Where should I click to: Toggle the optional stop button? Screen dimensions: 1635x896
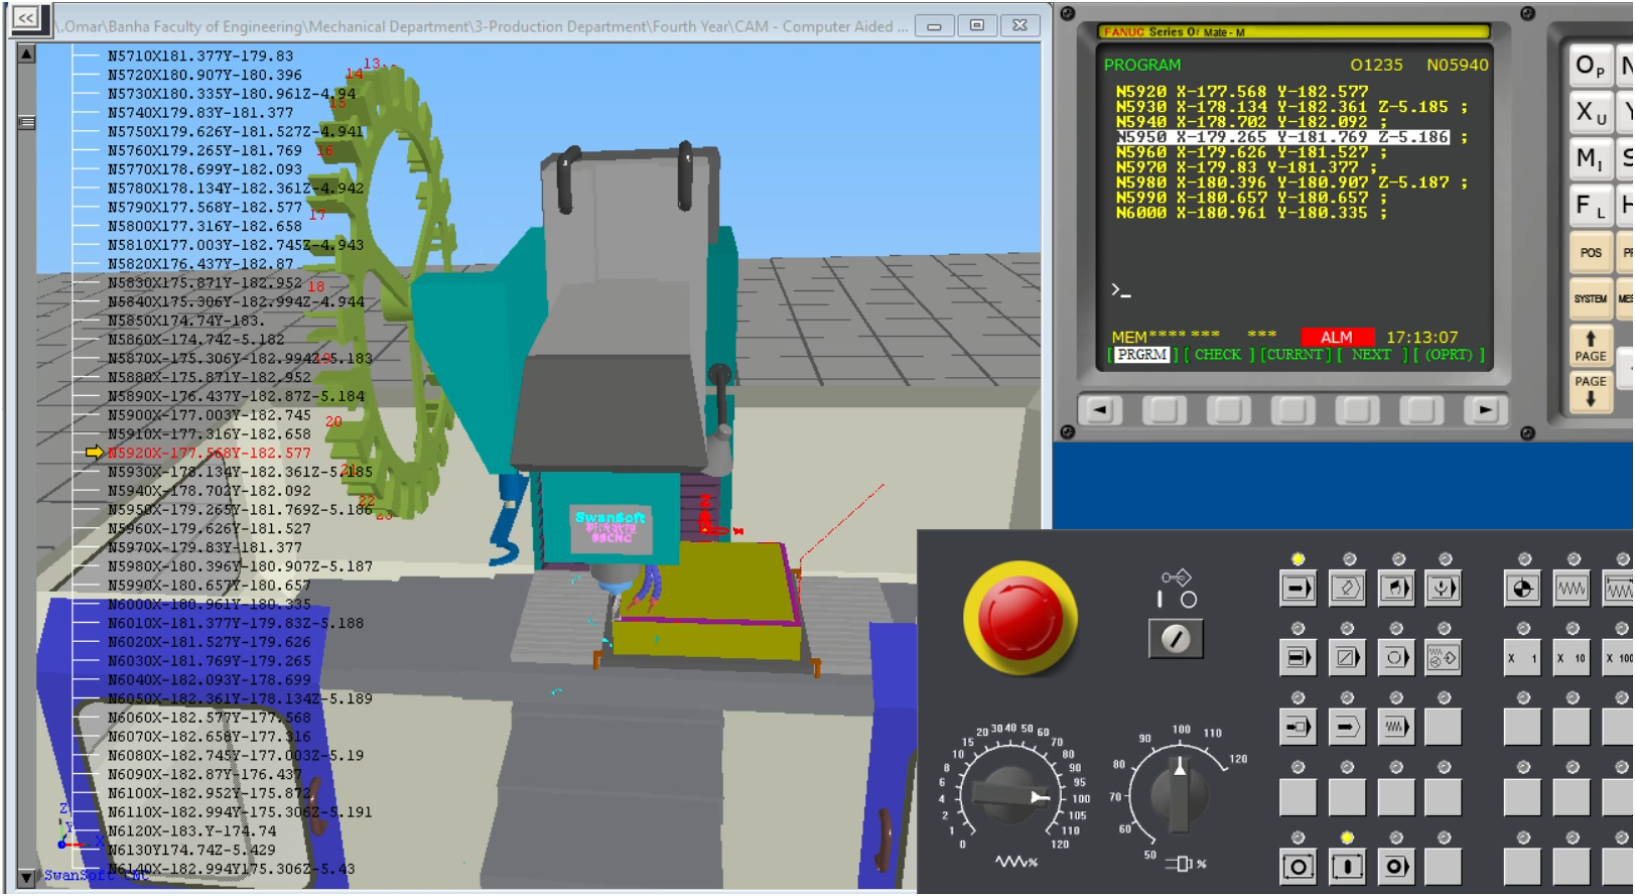pos(1396,657)
